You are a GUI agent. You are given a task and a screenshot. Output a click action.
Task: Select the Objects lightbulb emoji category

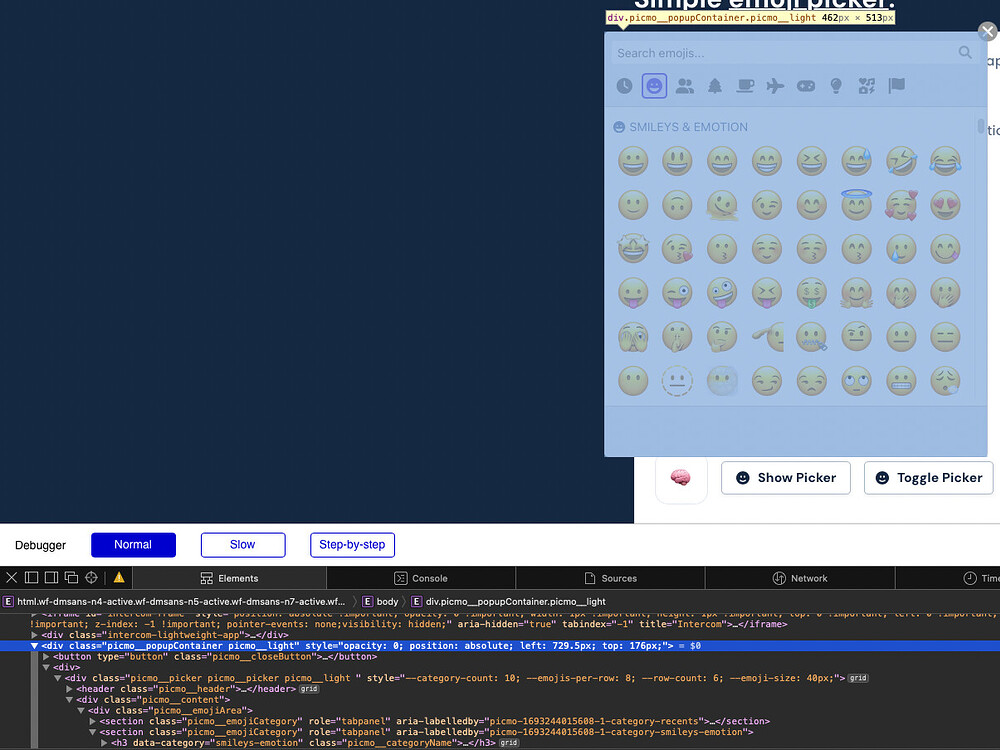[836, 85]
